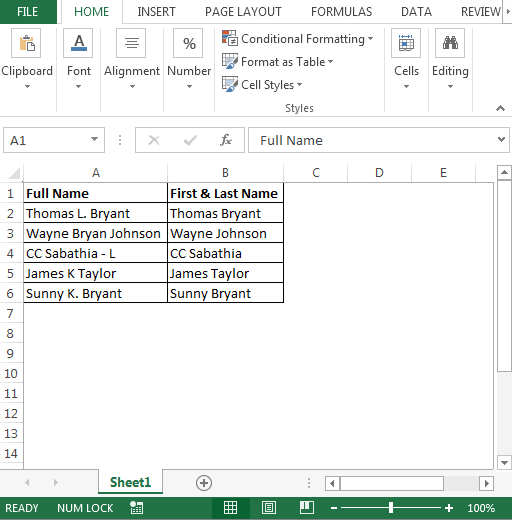The width and height of the screenshot is (512, 520).
Task: Click the Number percent icon
Action: pyautogui.click(x=188, y=43)
